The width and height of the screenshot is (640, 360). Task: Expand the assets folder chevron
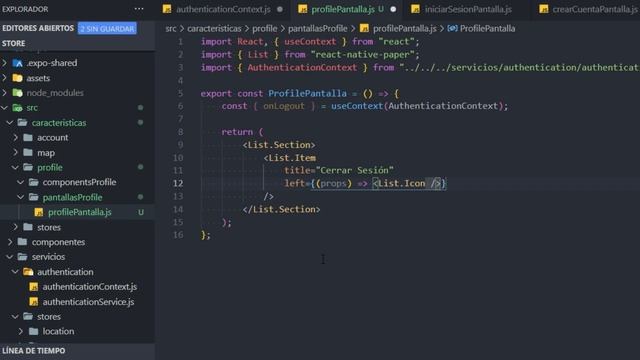5,78
